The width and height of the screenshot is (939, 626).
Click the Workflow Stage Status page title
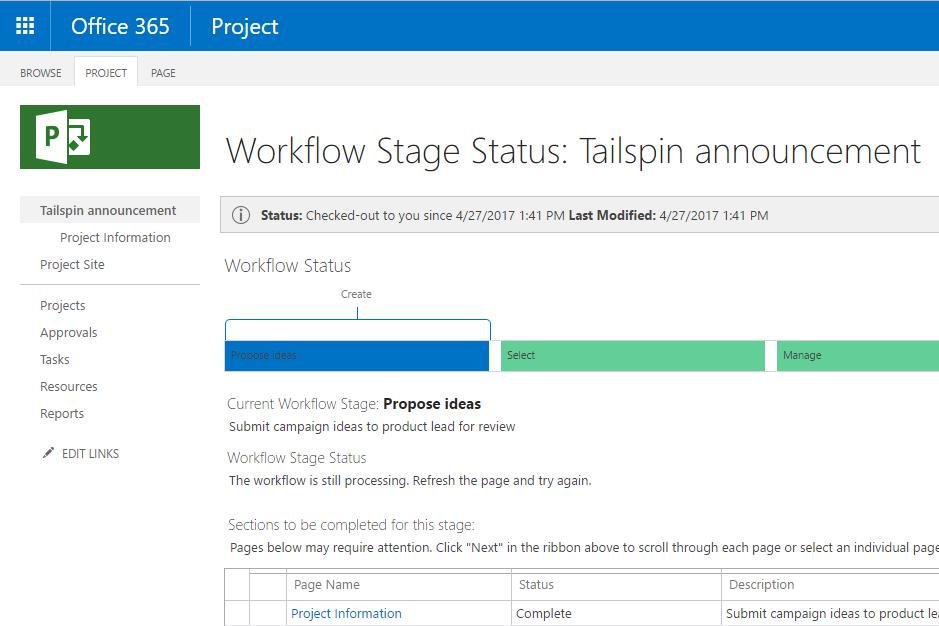point(573,150)
